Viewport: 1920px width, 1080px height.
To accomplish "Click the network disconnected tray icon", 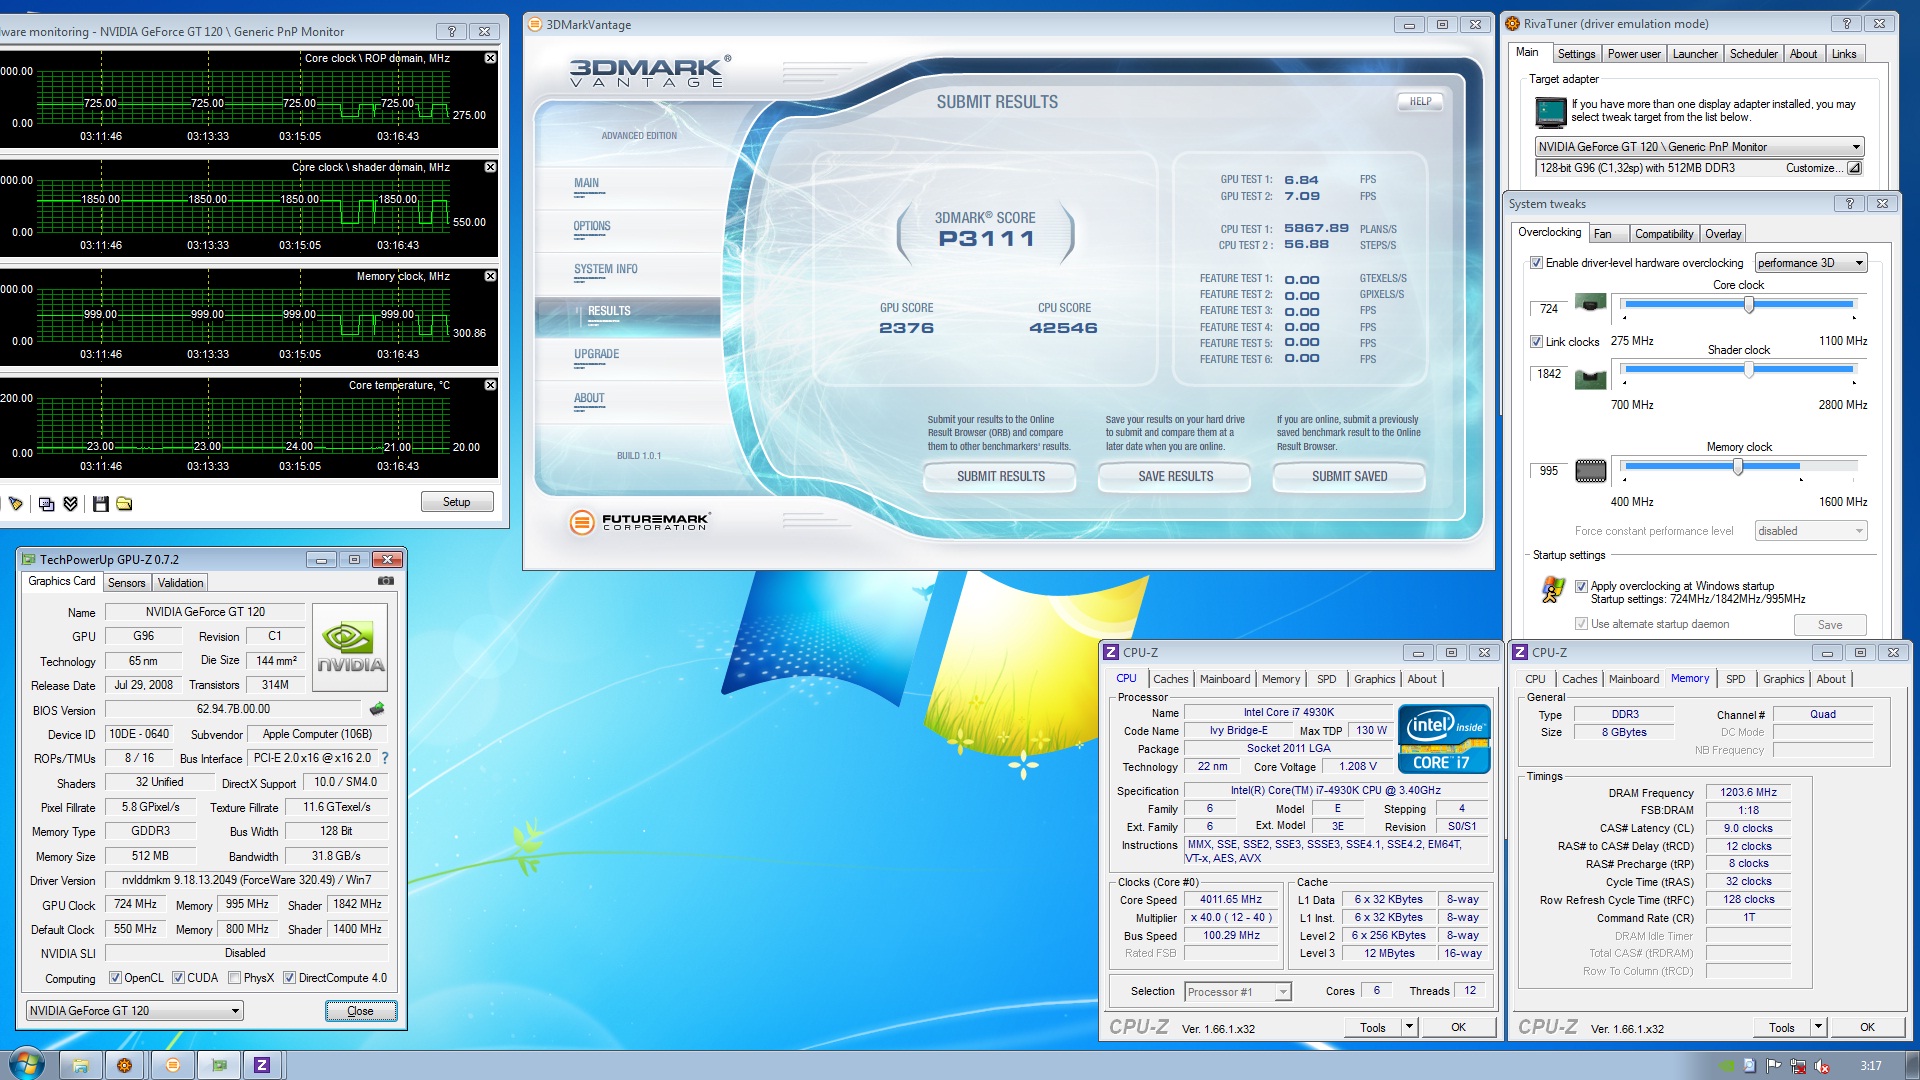I will [x=1798, y=1066].
